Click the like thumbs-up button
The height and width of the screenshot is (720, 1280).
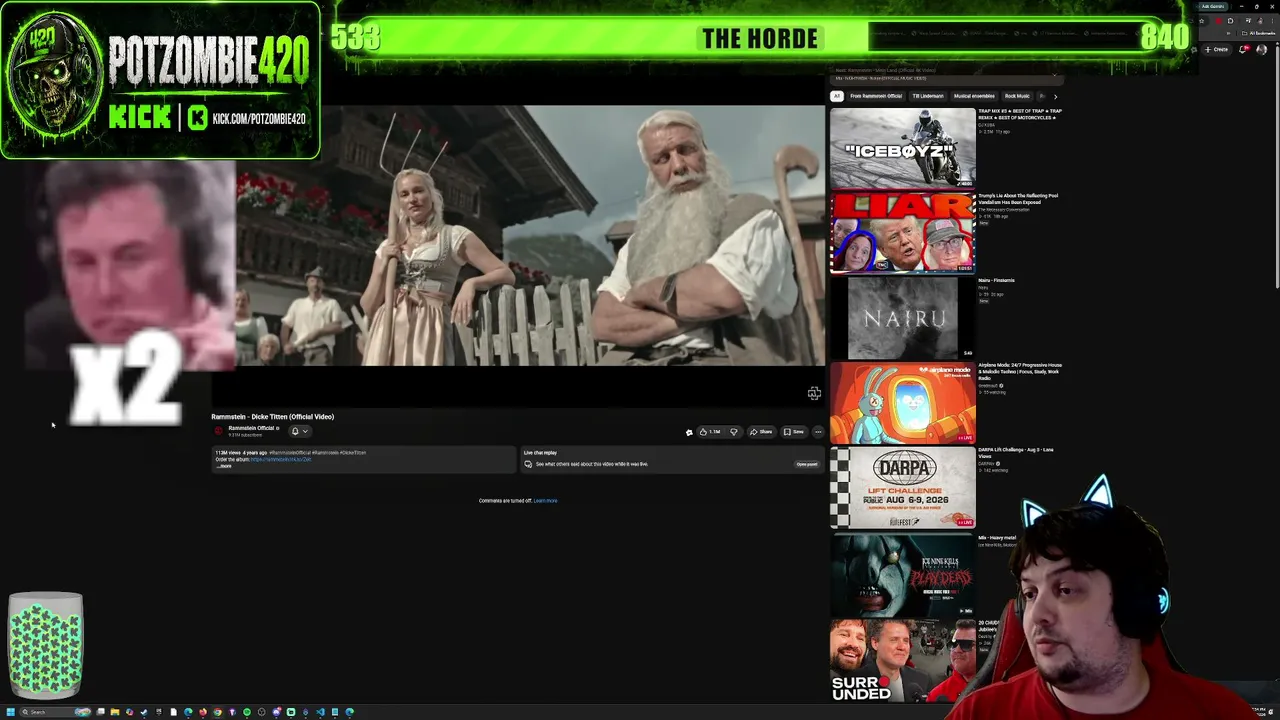[x=711, y=432]
